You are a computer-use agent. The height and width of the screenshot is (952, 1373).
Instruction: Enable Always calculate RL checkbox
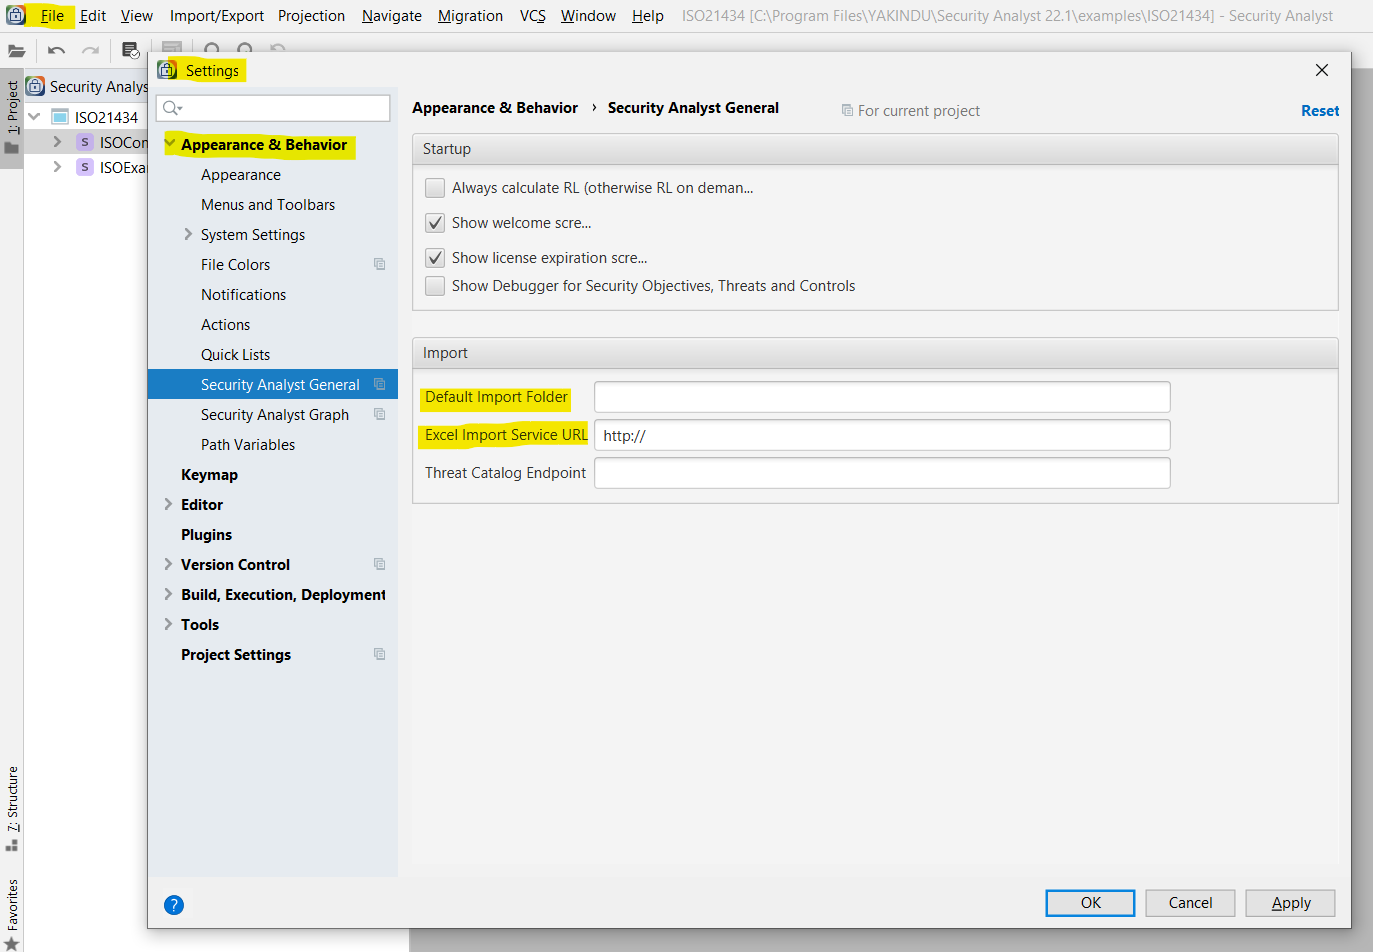(435, 188)
